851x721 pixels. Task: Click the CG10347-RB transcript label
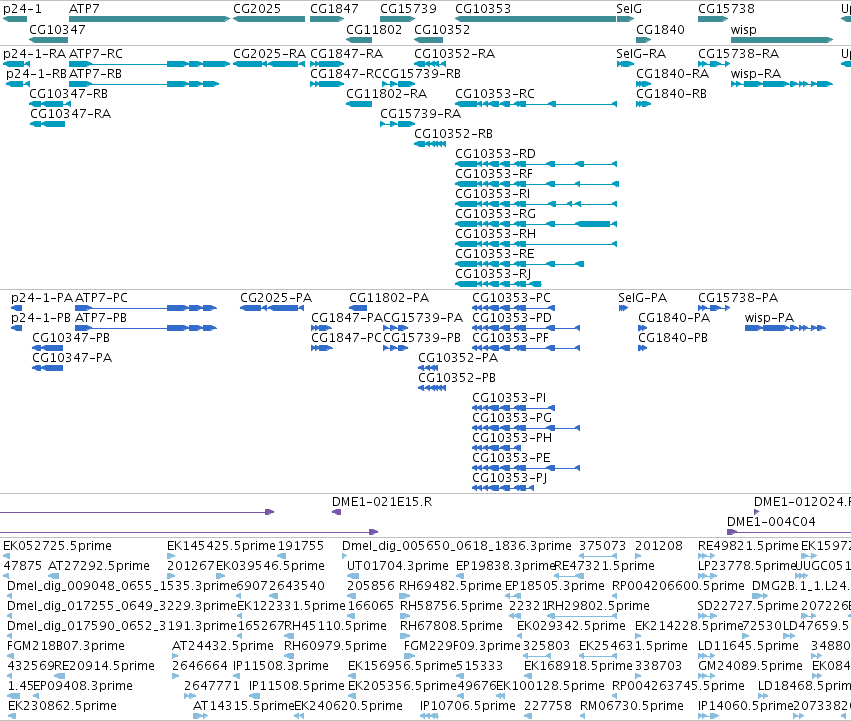tap(68, 94)
